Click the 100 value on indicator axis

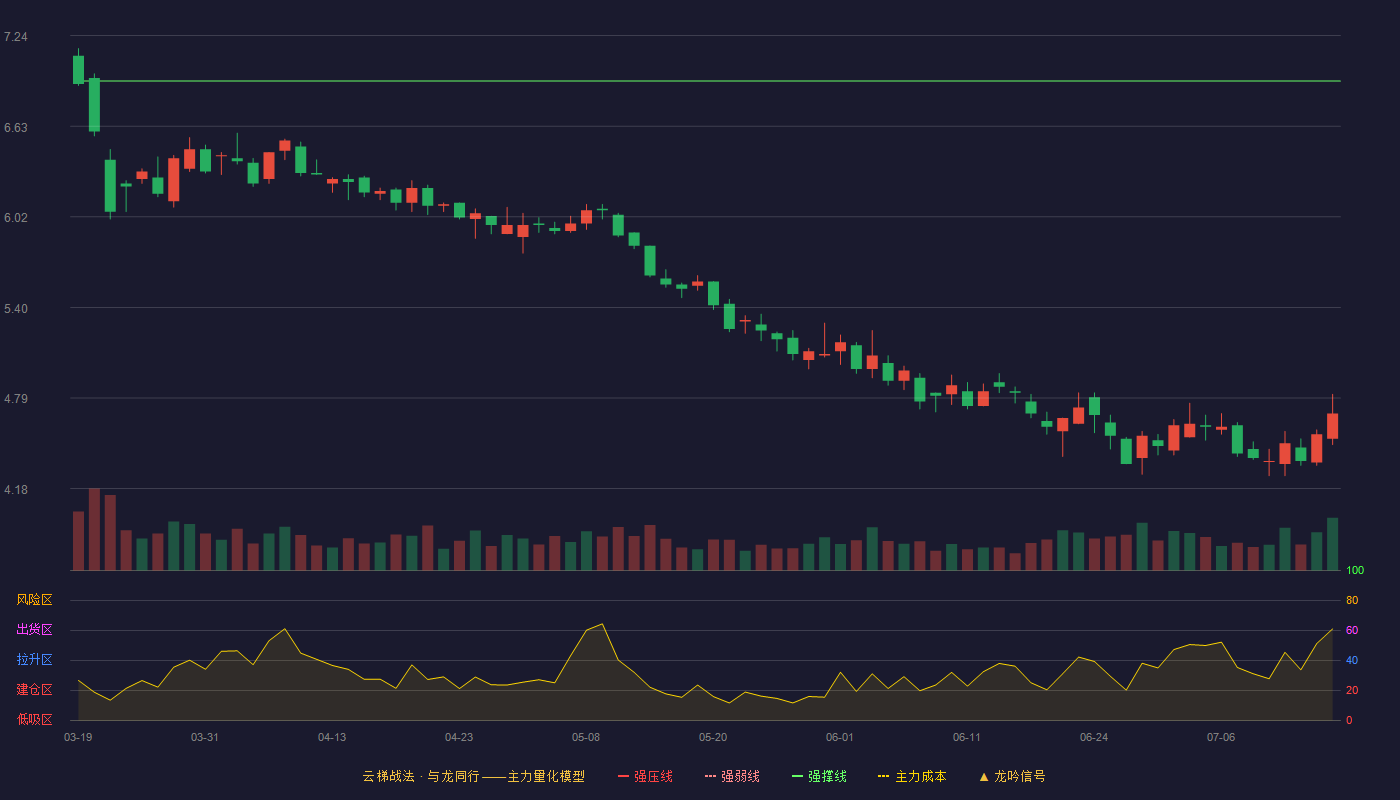point(1355,571)
